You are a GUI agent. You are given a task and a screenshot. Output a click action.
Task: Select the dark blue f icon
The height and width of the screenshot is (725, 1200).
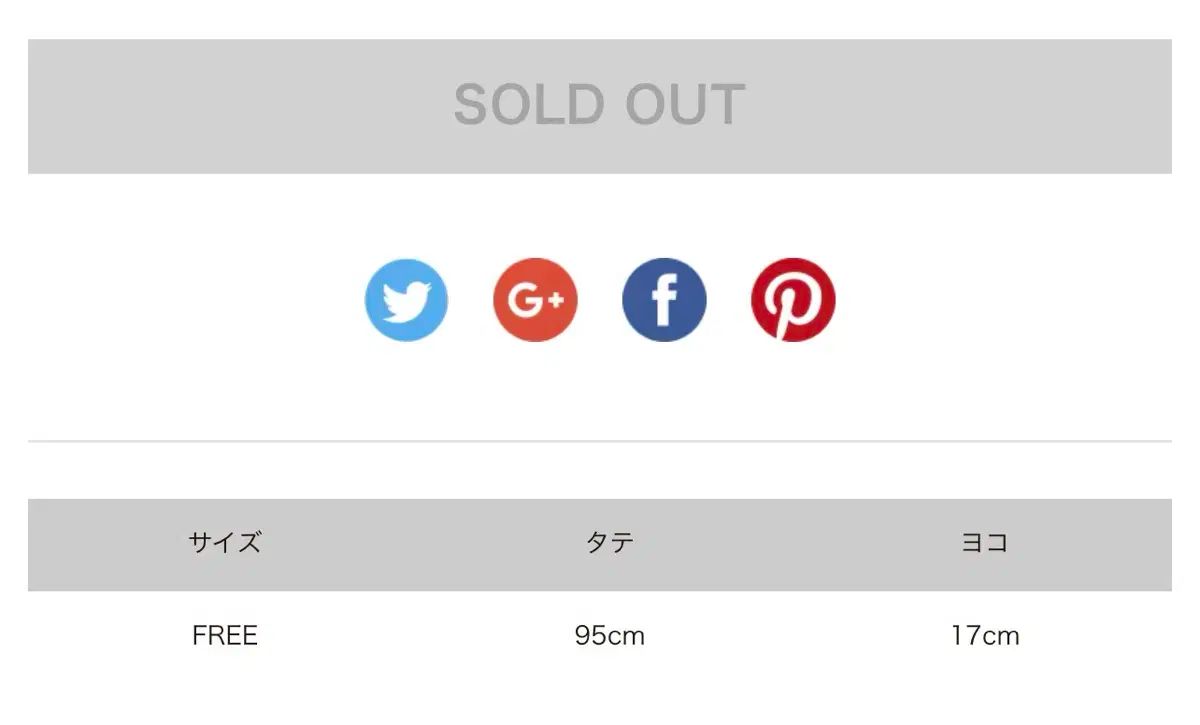[x=664, y=300]
